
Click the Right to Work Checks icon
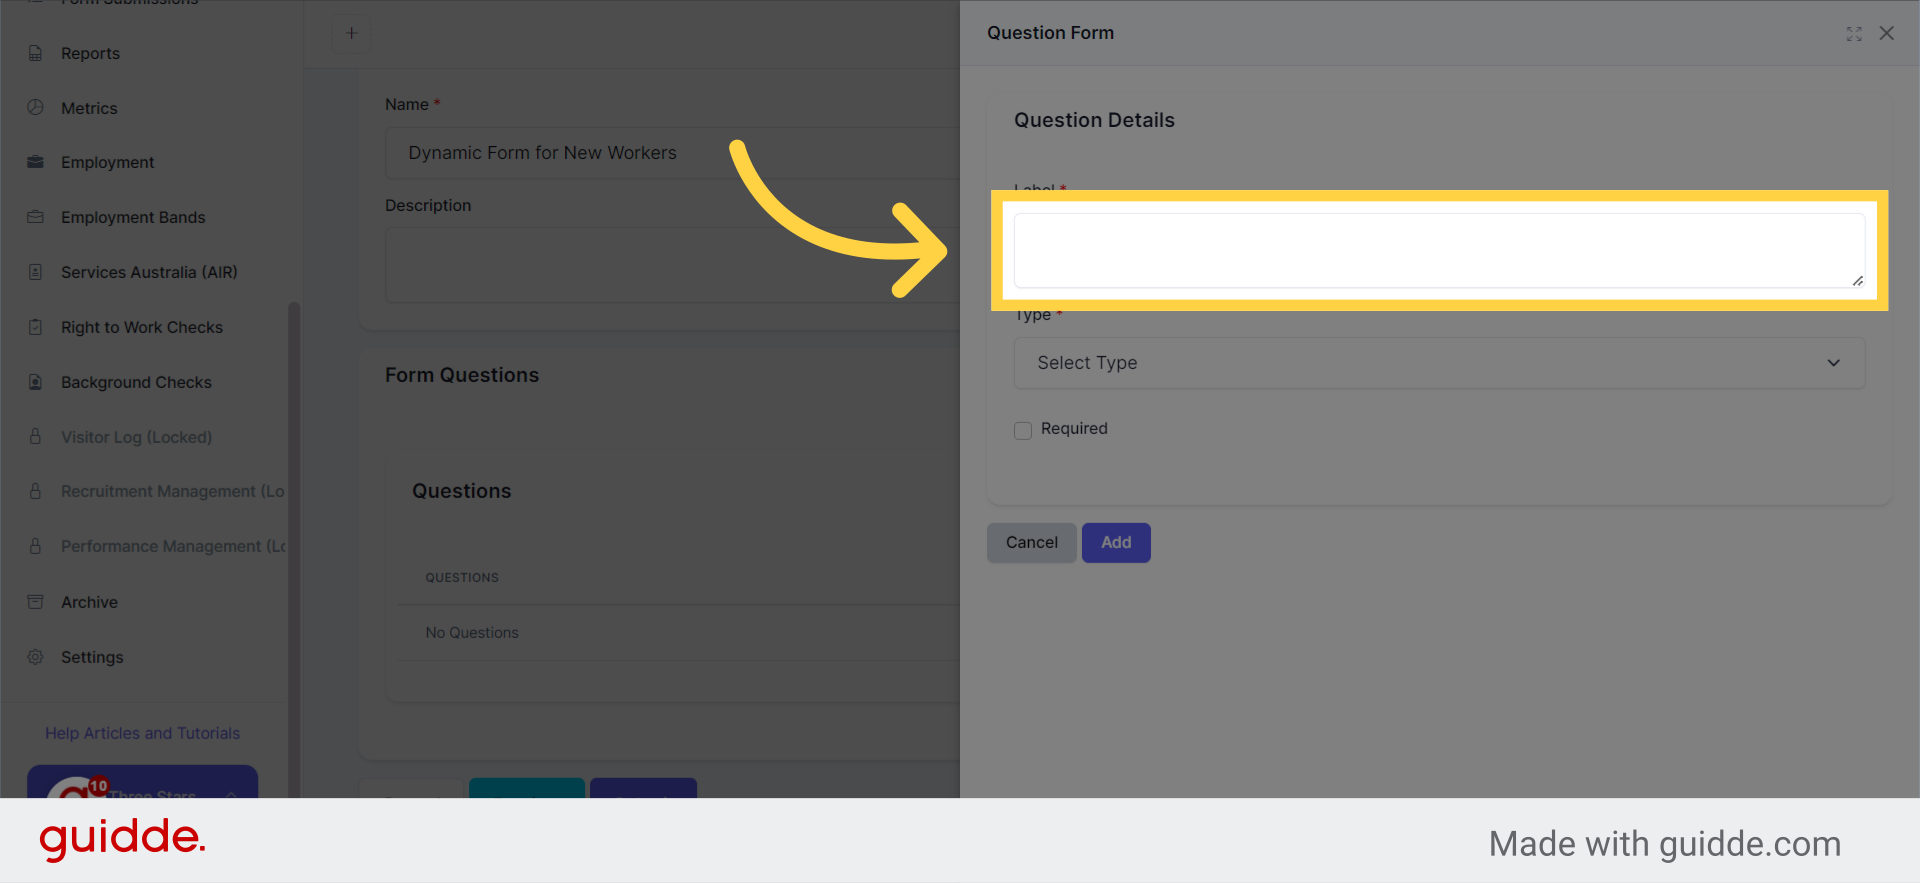tap(35, 327)
